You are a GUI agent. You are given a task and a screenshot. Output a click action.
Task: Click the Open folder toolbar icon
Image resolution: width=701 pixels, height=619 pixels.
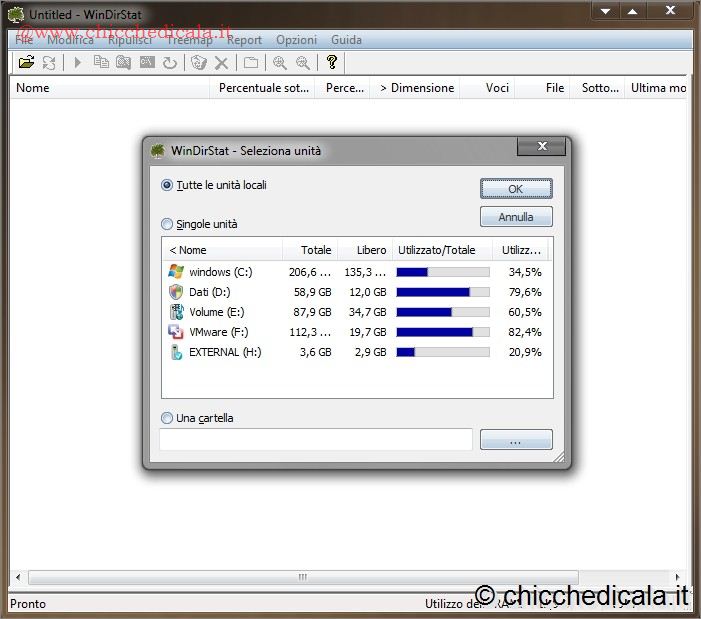[x=26, y=62]
